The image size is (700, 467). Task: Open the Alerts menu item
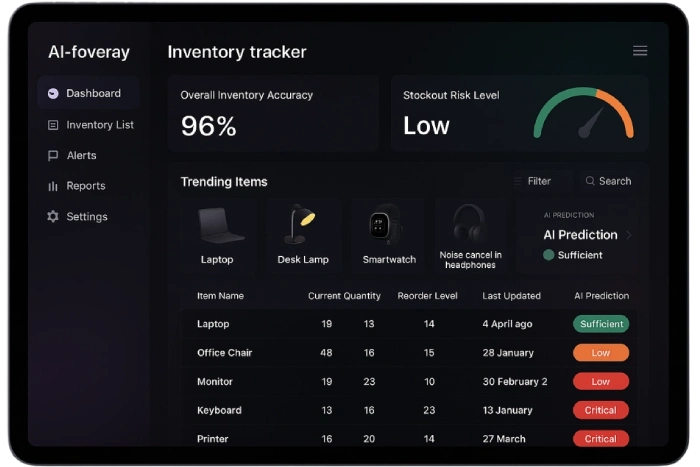click(x=72, y=155)
